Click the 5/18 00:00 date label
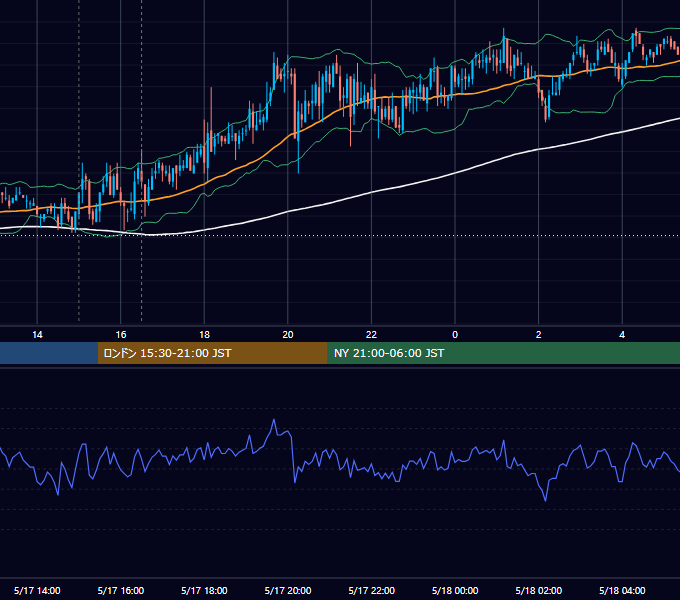Viewport: 680px width, 600px height. 455,590
